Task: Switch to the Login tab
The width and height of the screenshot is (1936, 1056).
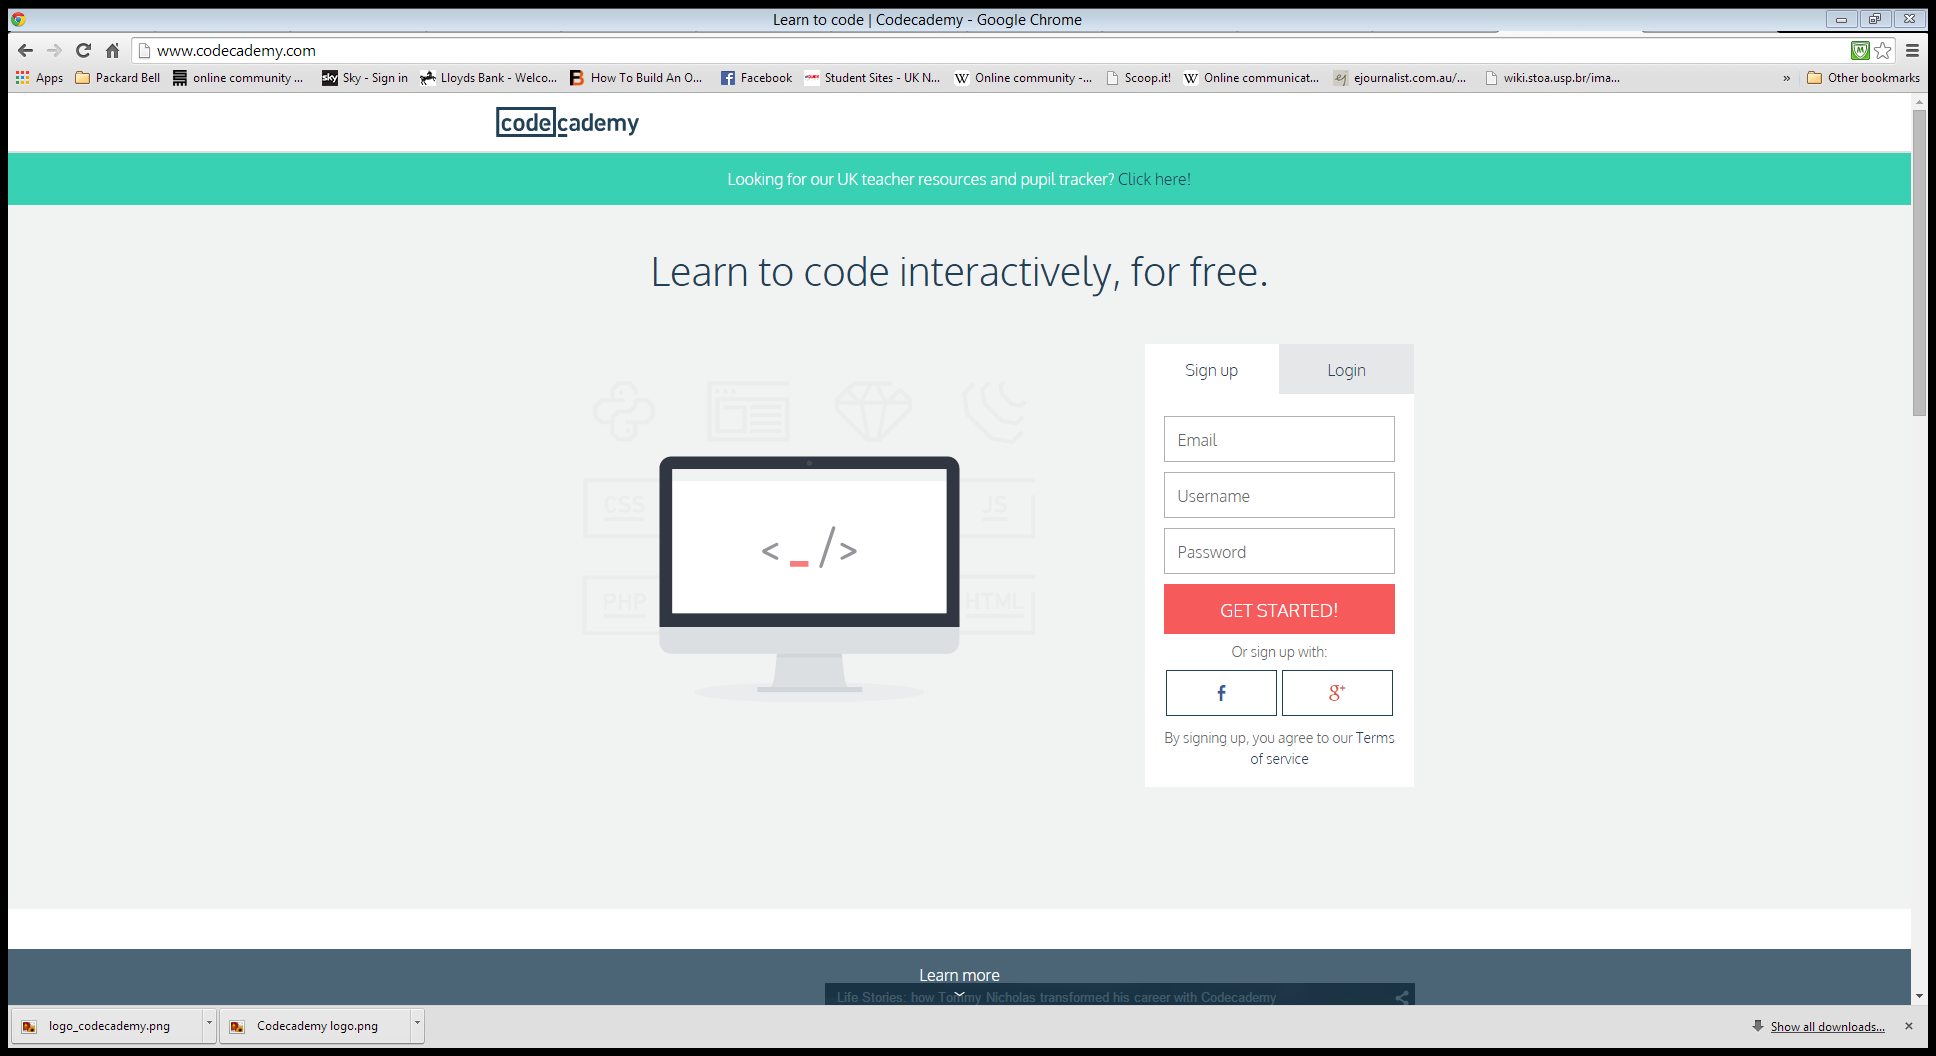Action: 1346,370
